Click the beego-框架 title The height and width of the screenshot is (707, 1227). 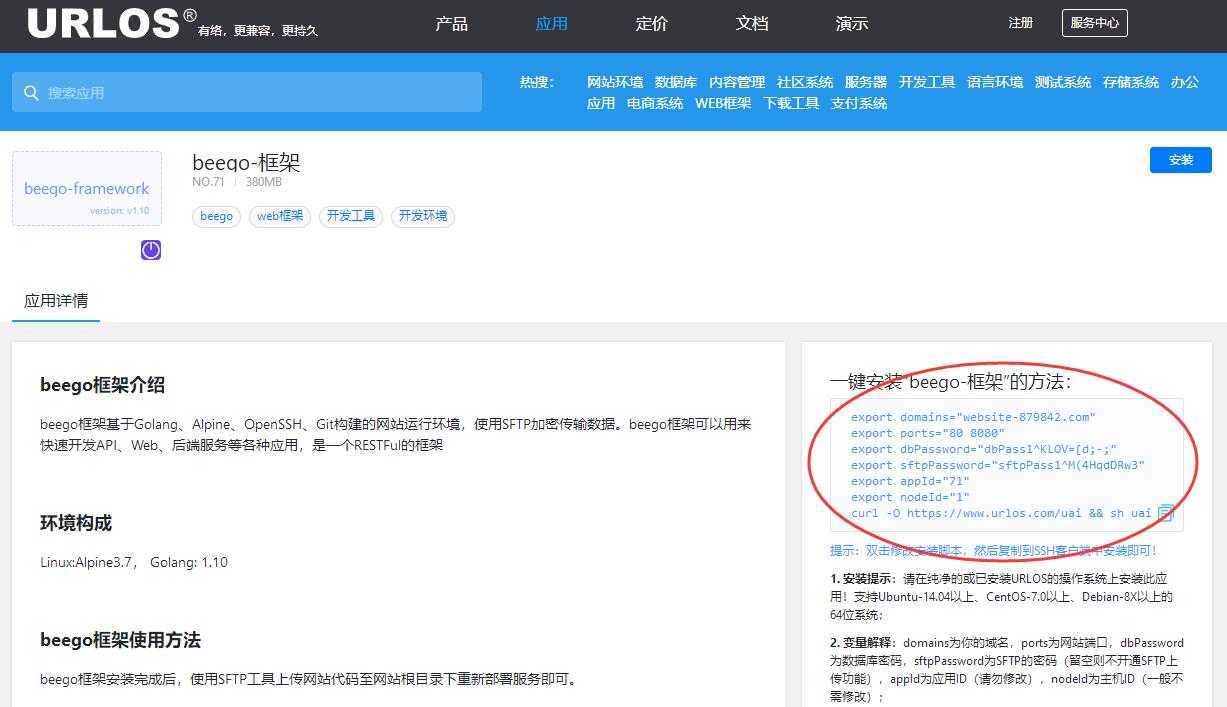[x=246, y=162]
